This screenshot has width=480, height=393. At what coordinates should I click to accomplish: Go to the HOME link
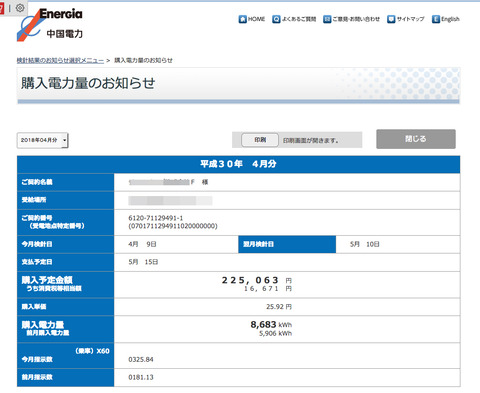click(x=256, y=19)
